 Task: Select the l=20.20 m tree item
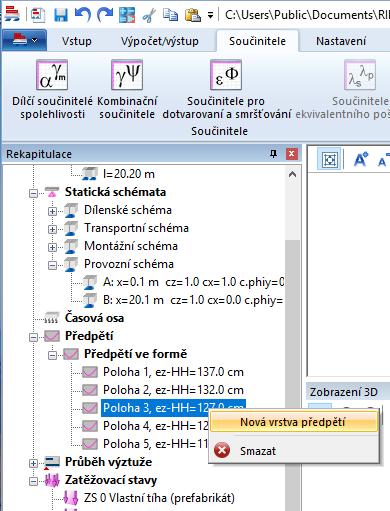point(129,174)
